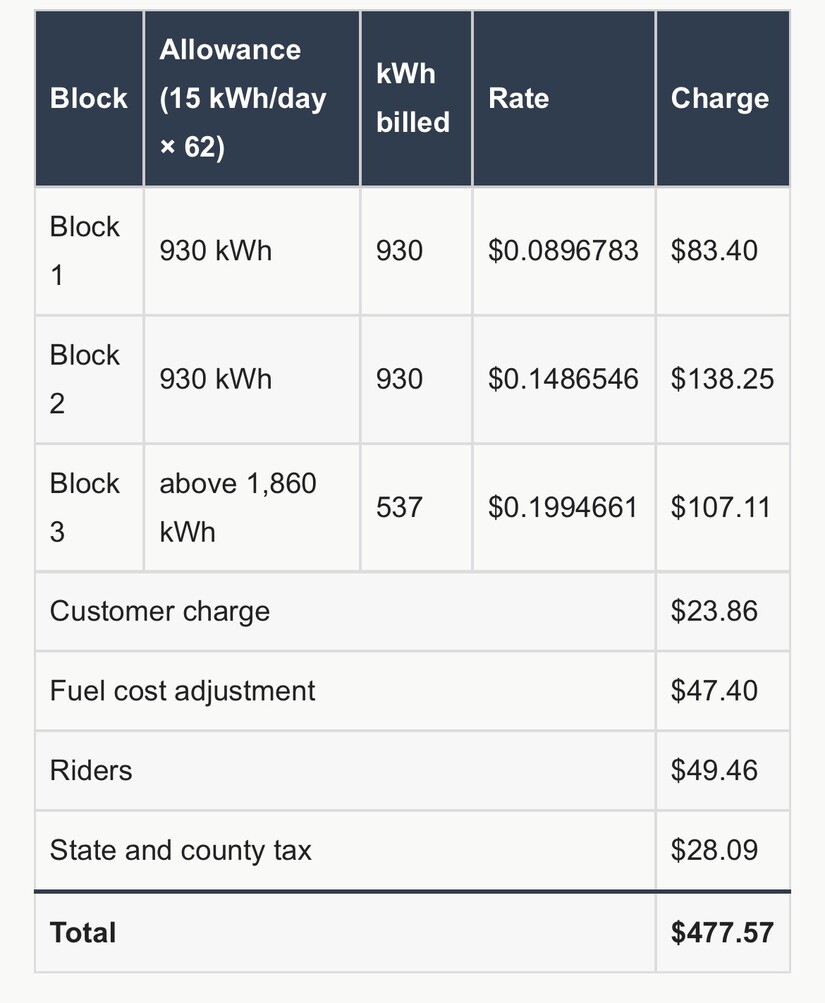Select the $107.11 charge cell

723,507
